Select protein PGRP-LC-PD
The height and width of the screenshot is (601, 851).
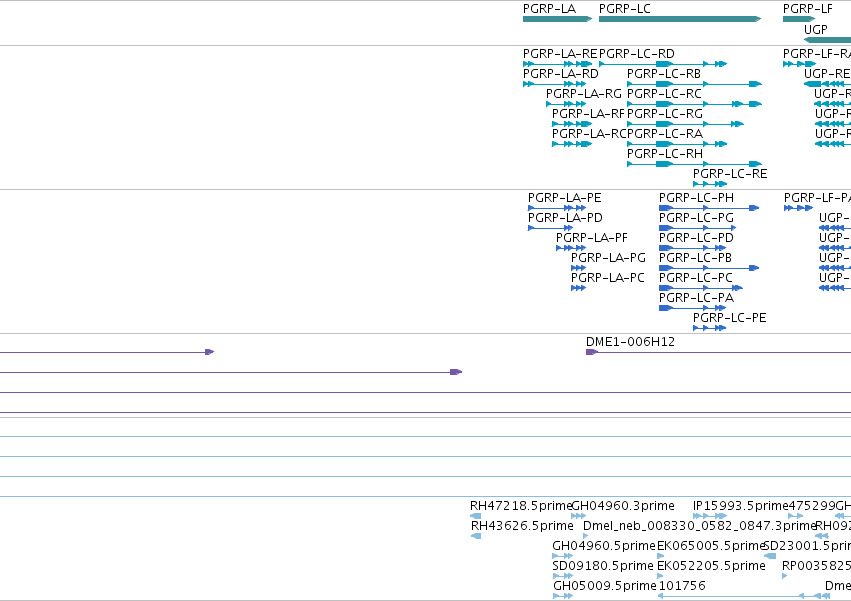pyautogui.click(x=696, y=238)
